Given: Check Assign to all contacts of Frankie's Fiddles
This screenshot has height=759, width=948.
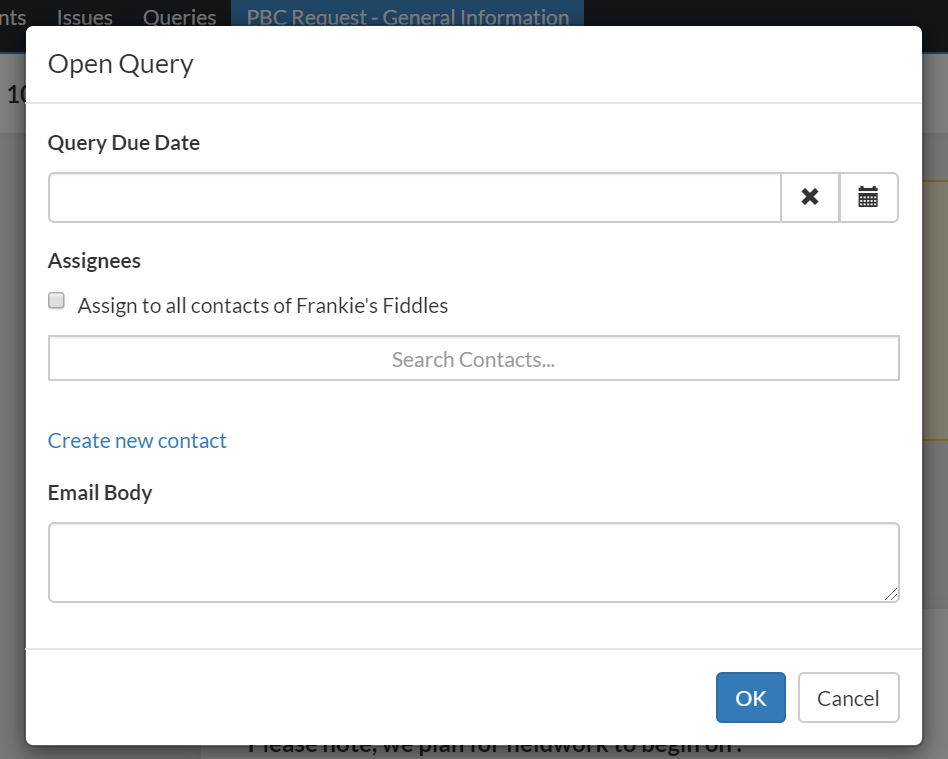Looking at the screenshot, I should 56,300.
